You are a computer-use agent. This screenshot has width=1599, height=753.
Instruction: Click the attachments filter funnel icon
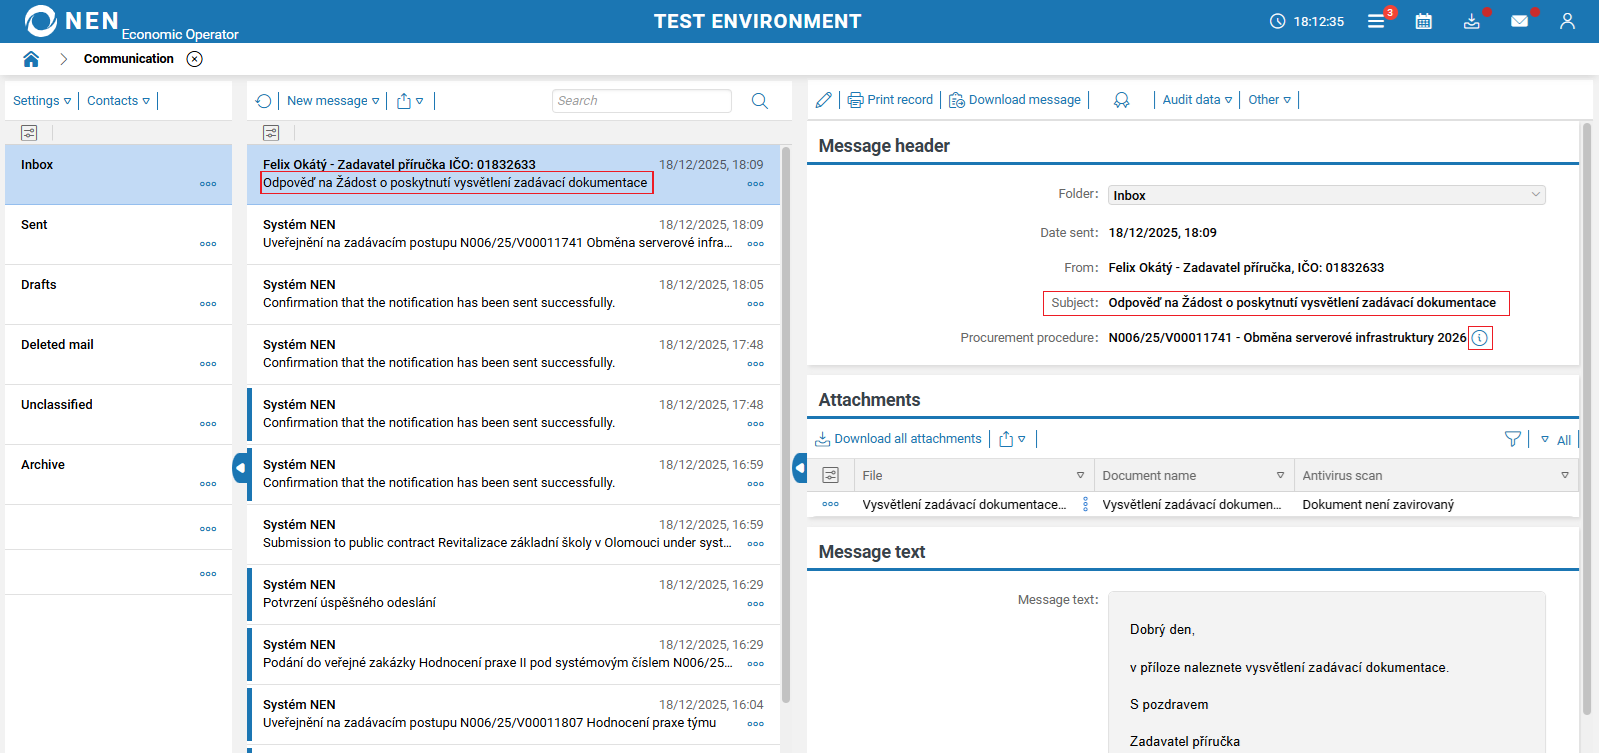tap(1512, 439)
